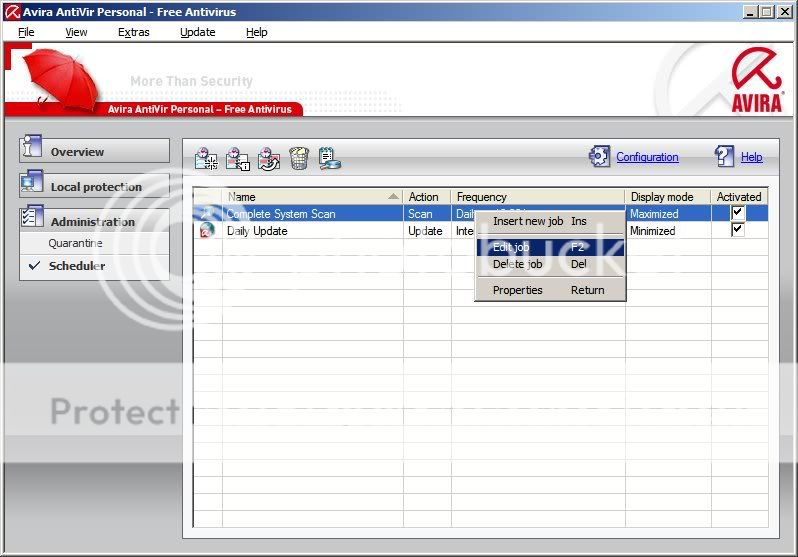The height and width of the screenshot is (557, 798).
Task: Click the Daily Update globe icon
Action: coord(207,230)
